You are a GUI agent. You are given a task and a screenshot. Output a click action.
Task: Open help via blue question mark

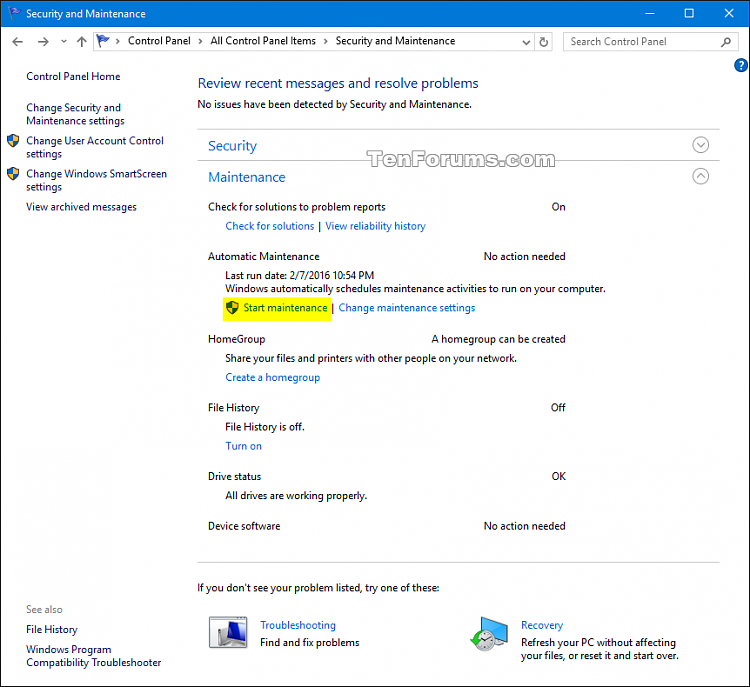[x=740, y=65]
